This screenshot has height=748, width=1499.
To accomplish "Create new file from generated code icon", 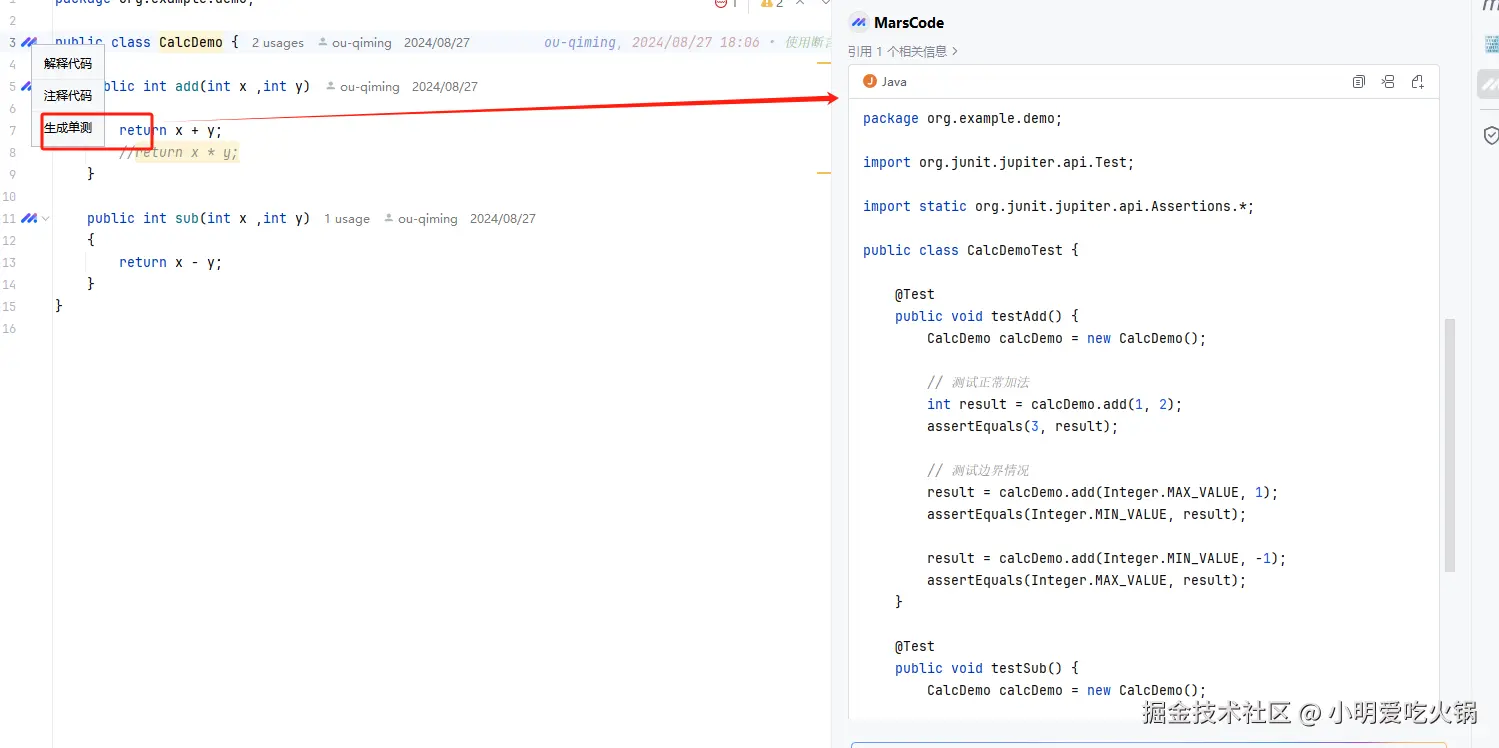I will pos(1417,82).
